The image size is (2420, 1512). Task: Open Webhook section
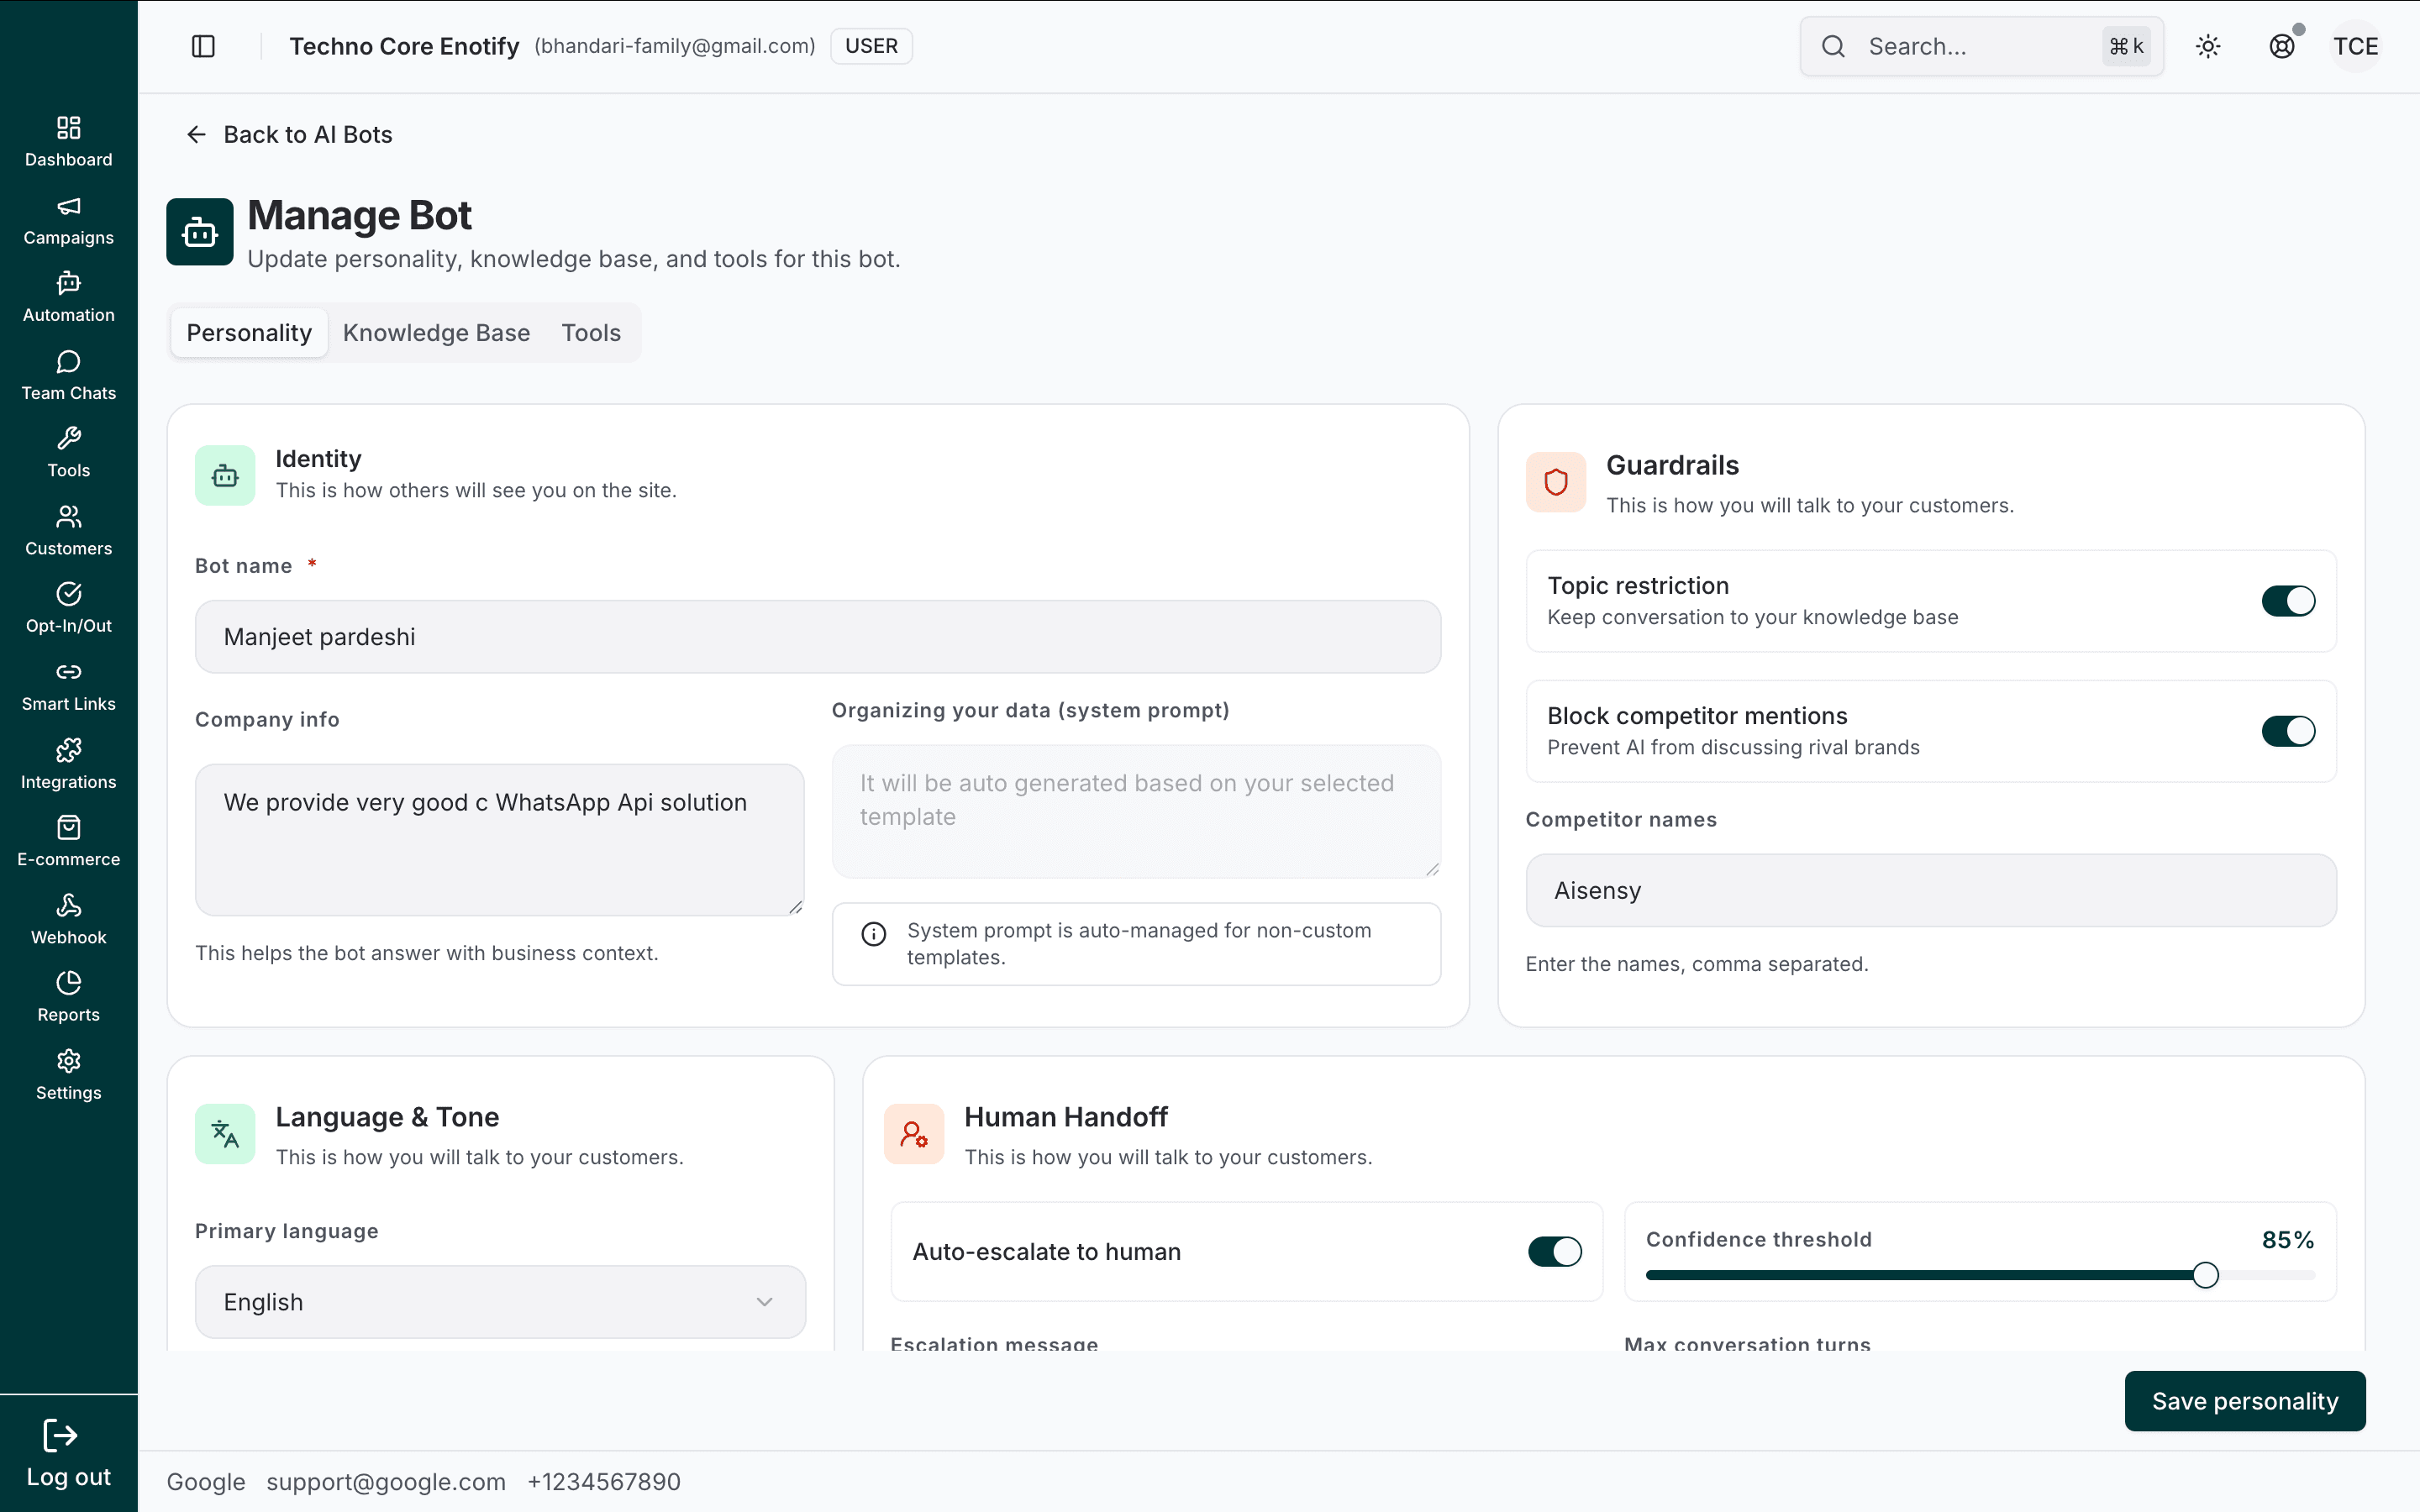point(68,920)
